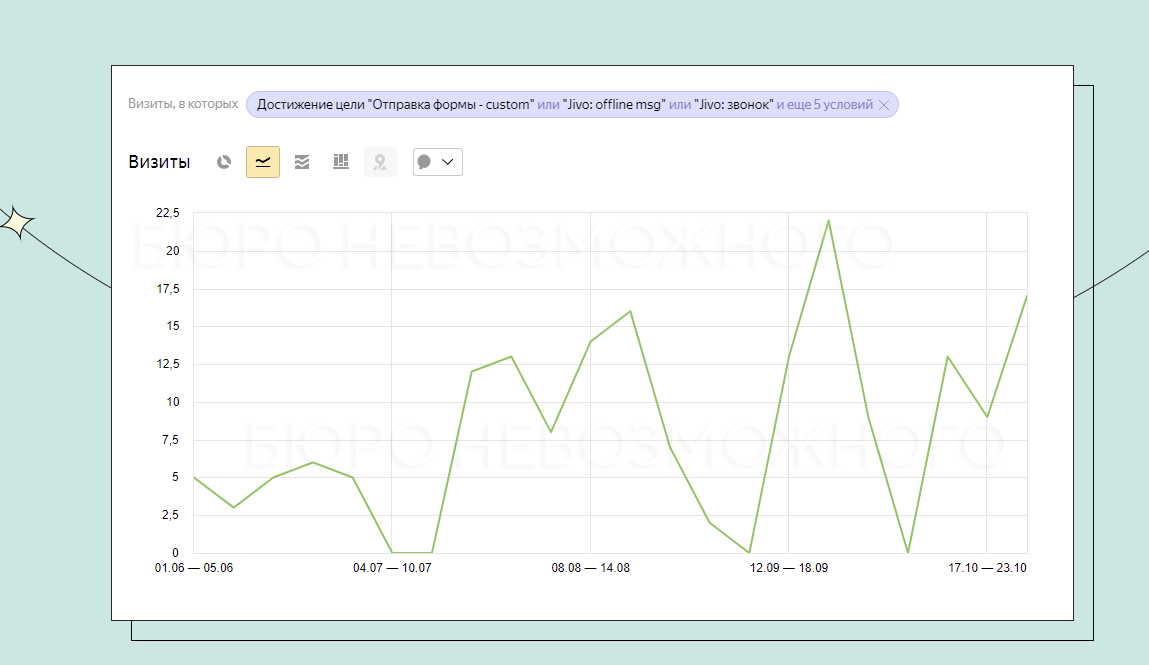The image size is (1149, 665).
Task: Select the line chart view icon
Action: point(263,162)
